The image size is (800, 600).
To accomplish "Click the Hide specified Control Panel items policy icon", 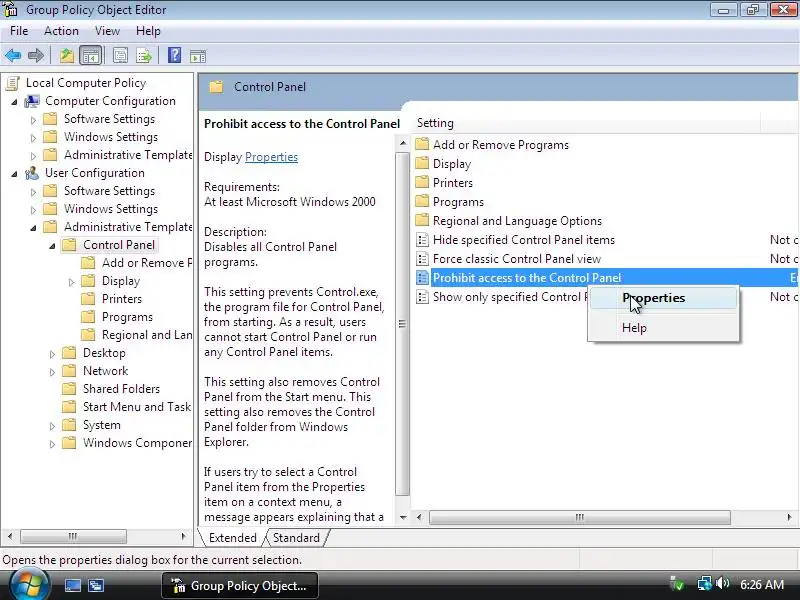I will (x=422, y=240).
